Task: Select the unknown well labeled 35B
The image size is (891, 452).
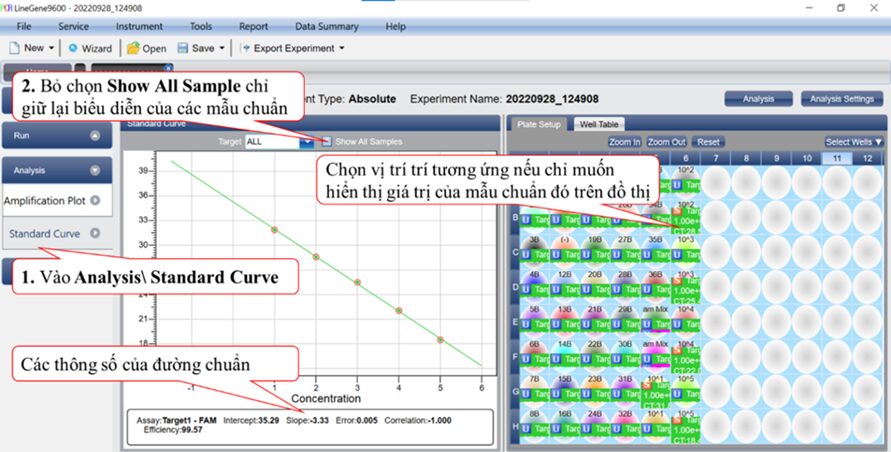Action: point(655,251)
